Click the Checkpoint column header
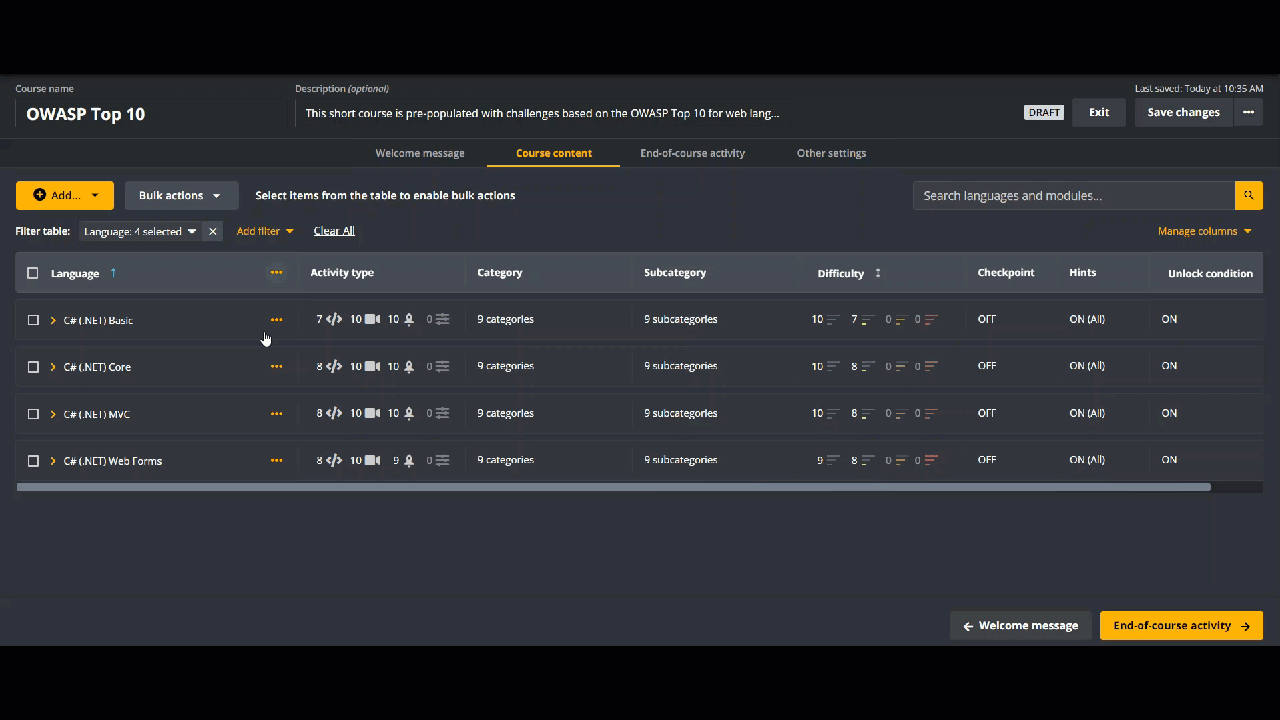The image size is (1280, 720). coord(1006,272)
